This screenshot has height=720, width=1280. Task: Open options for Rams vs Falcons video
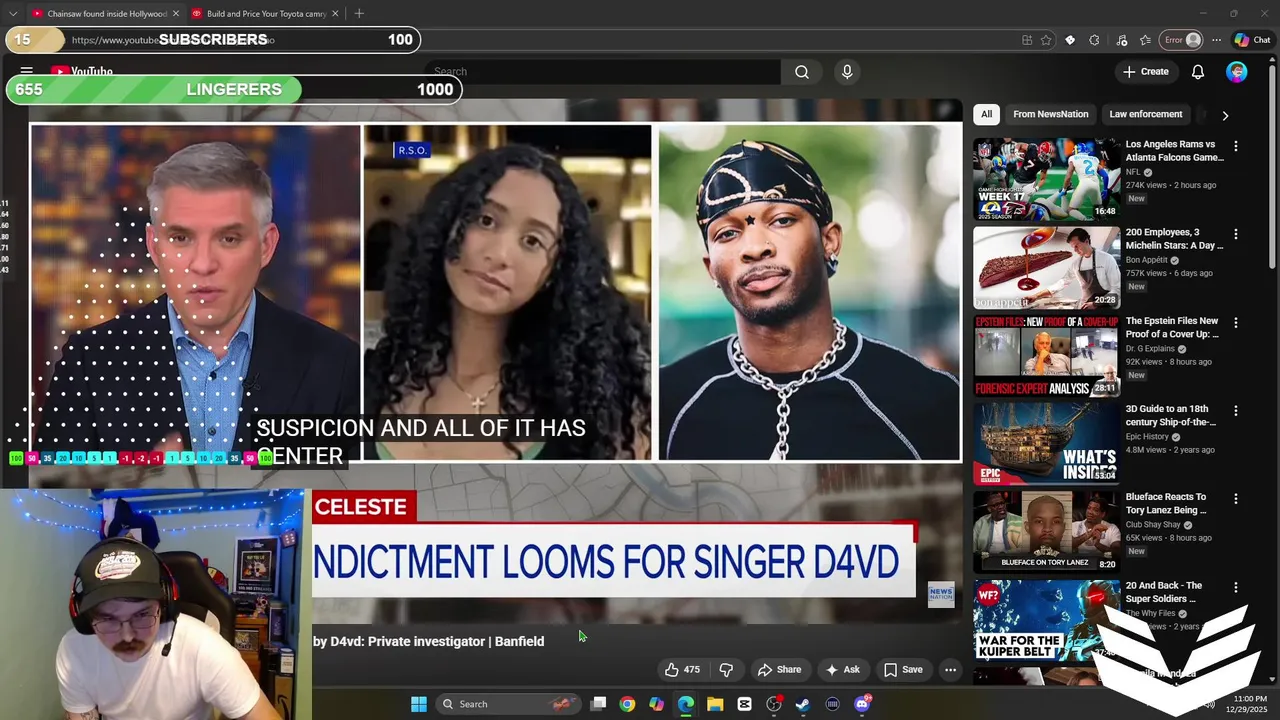pyautogui.click(x=1236, y=146)
